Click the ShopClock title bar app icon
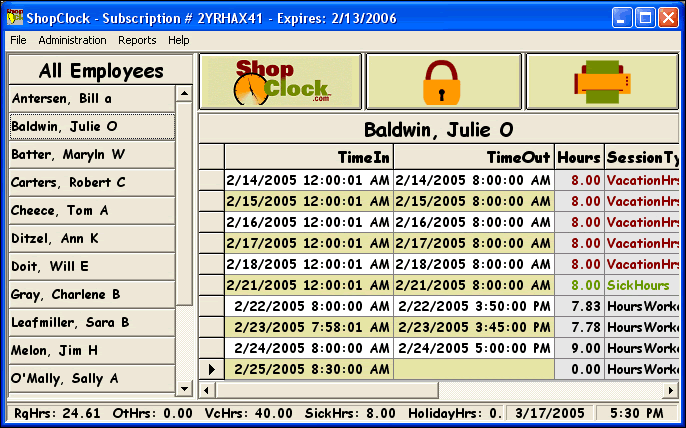The width and height of the screenshot is (686, 428). tap(15, 18)
